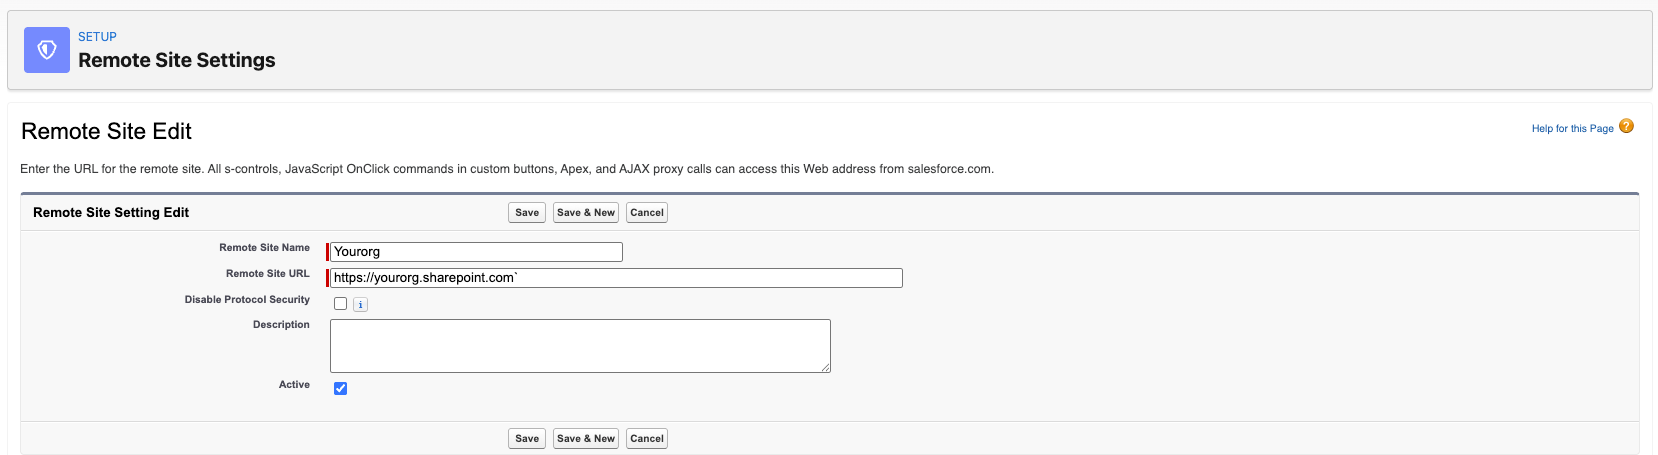Click the Description label
This screenshot has height=455, width=1658.
[281, 325]
